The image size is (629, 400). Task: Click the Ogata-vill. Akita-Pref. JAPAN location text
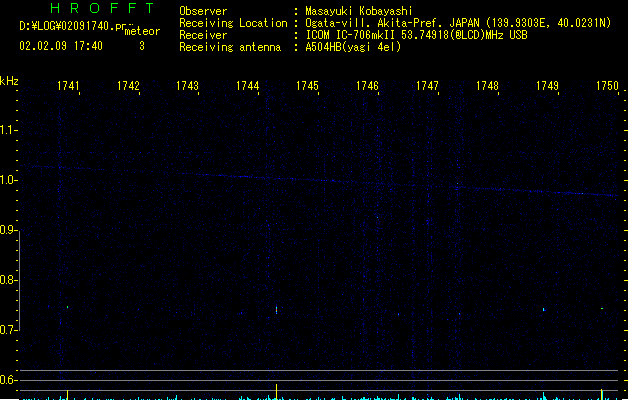458,23
